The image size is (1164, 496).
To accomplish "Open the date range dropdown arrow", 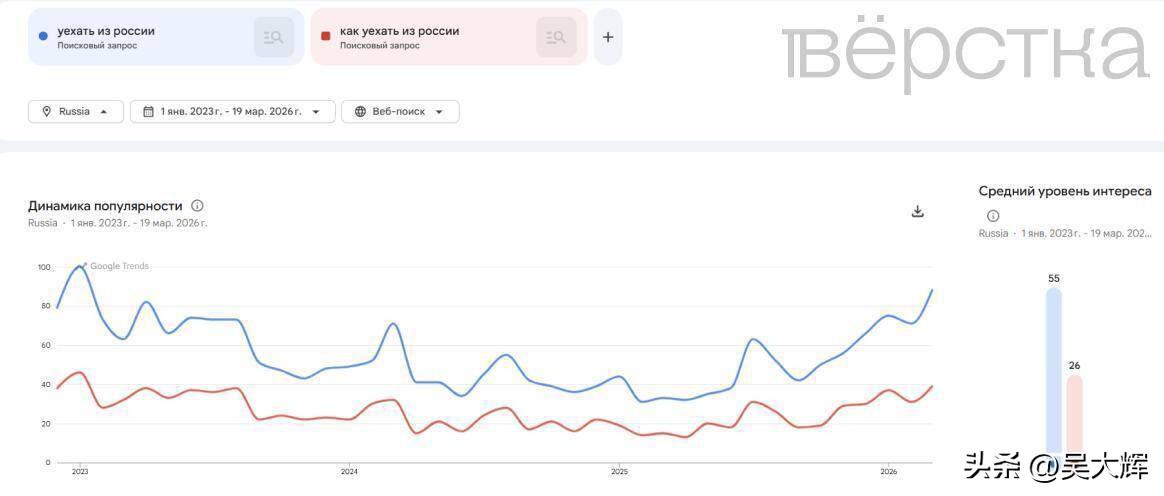I will pyautogui.click(x=317, y=112).
